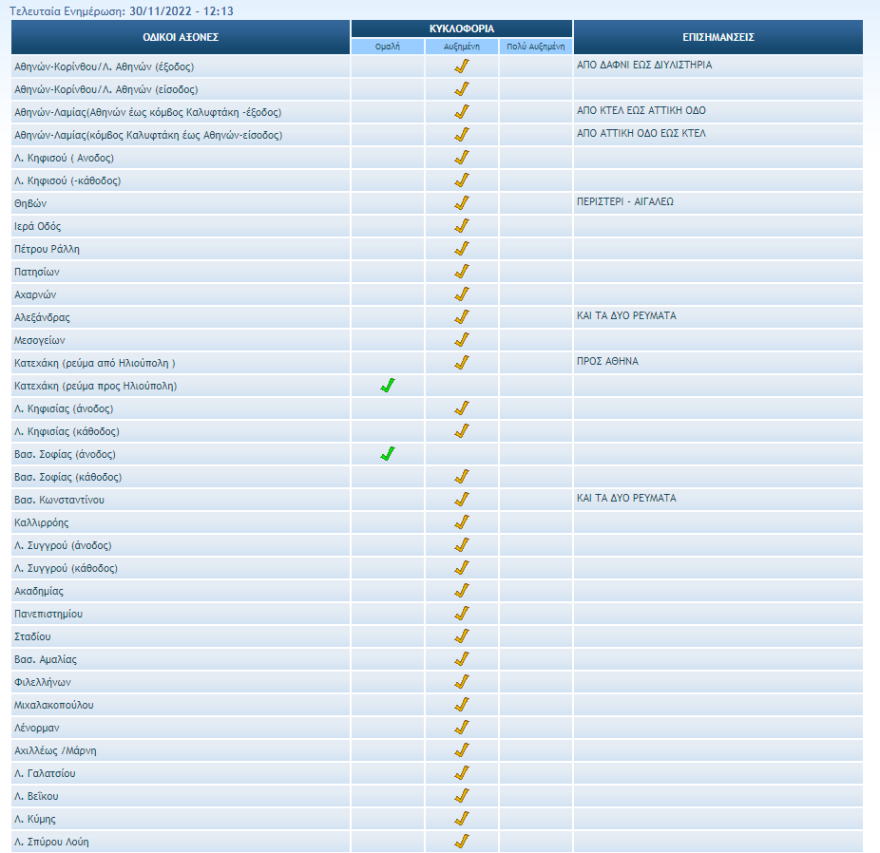Click the yellow checkmark for Λ. Σπύρου Λούη
880x853 pixels.
click(462, 841)
